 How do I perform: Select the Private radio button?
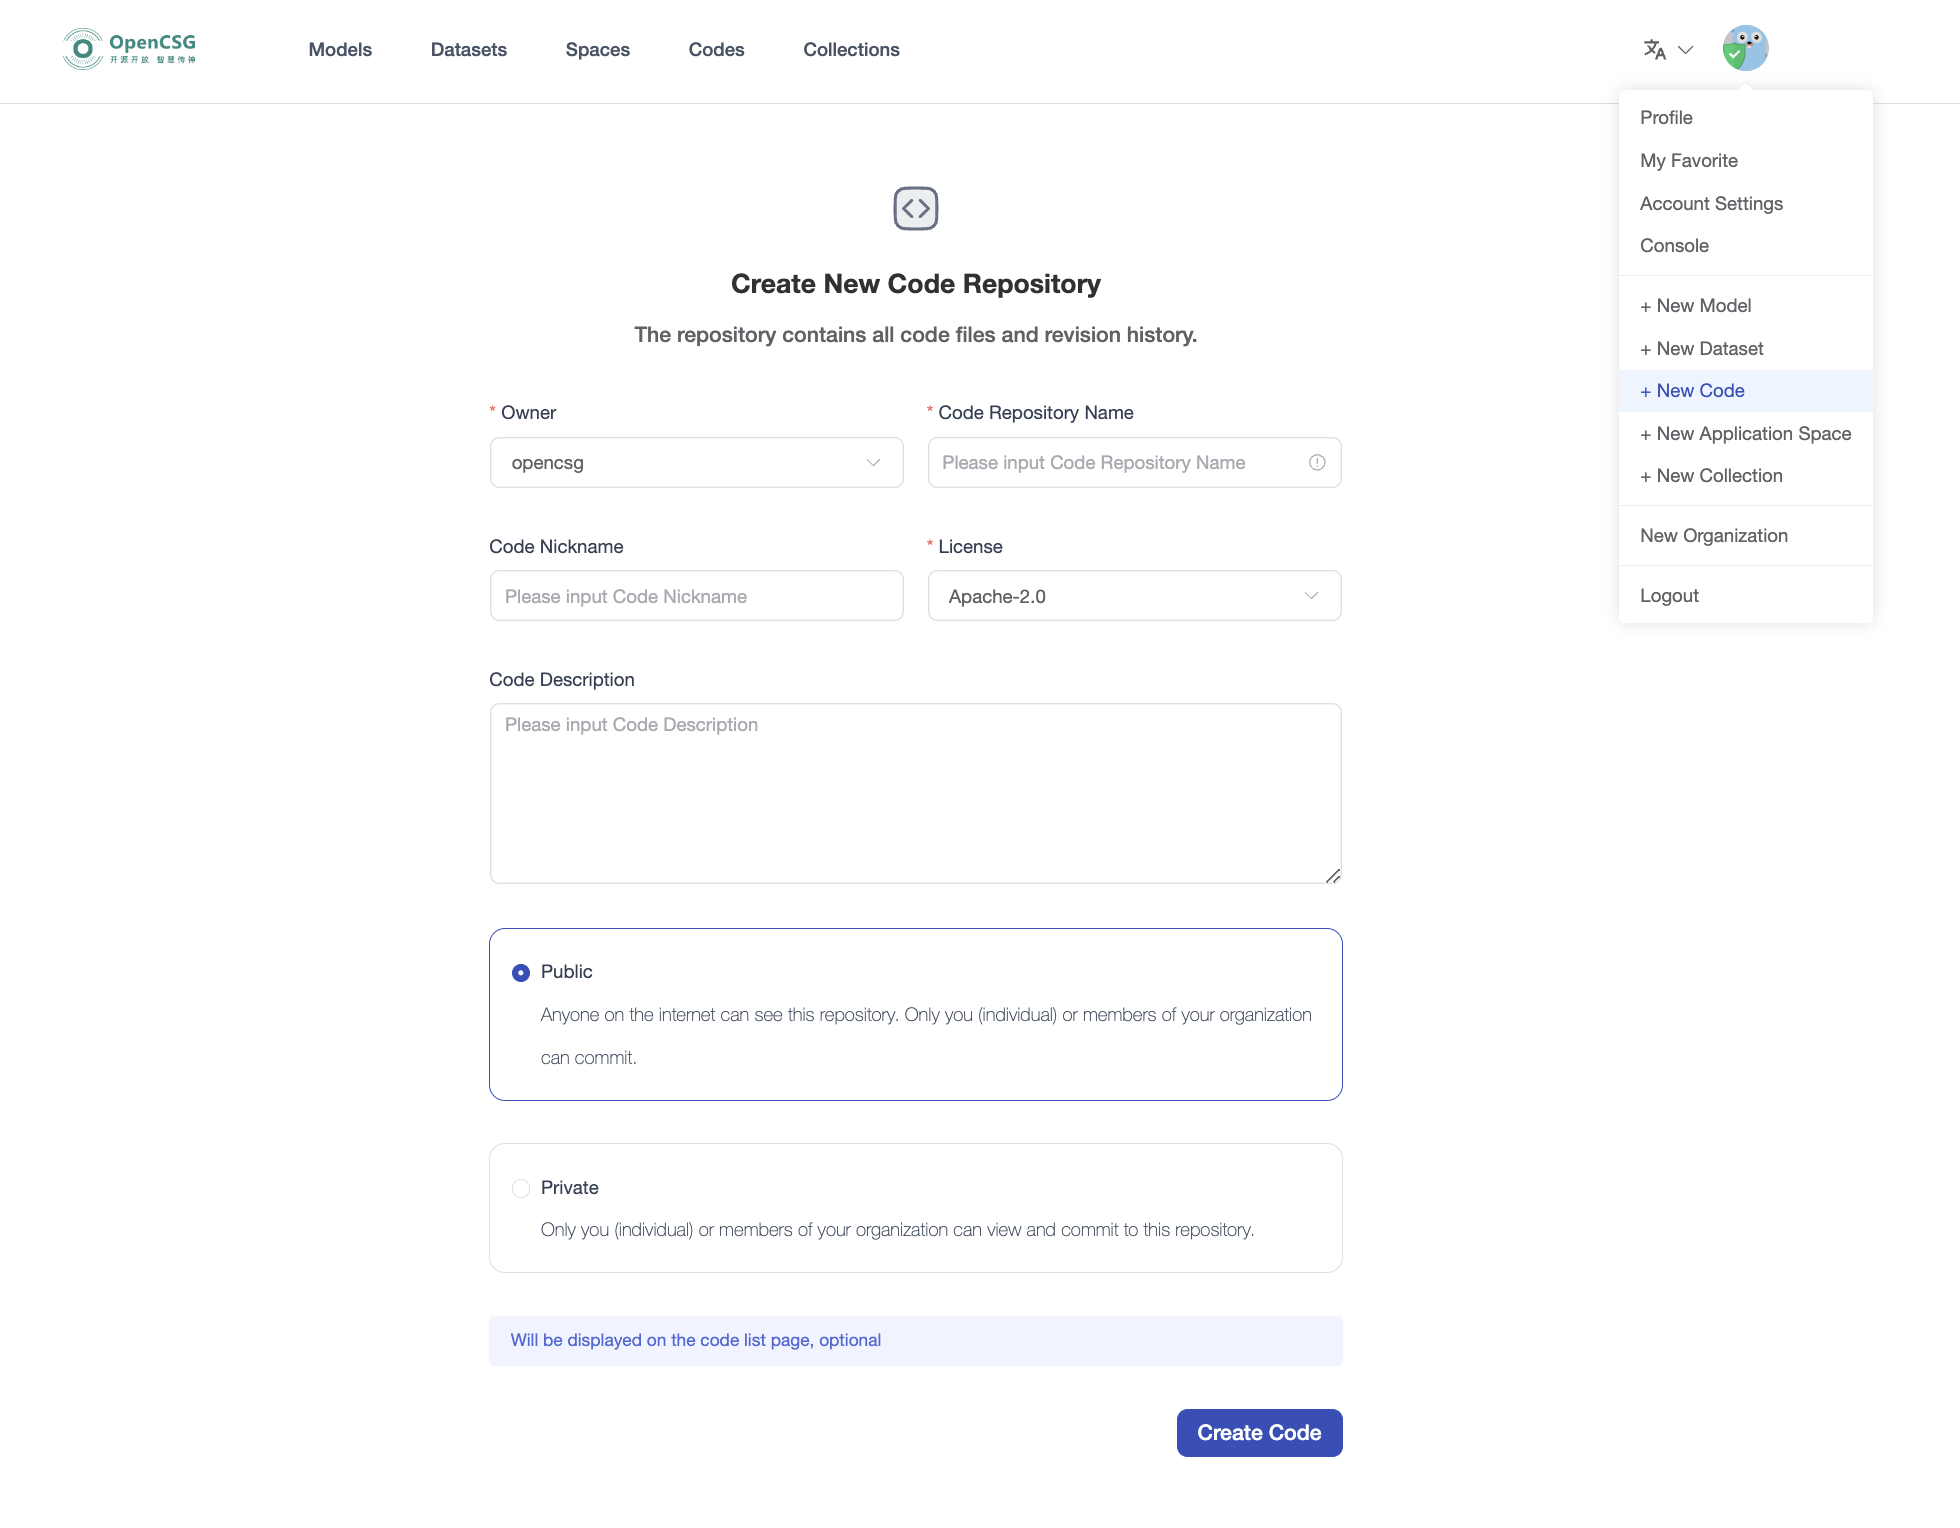pyautogui.click(x=520, y=1187)
